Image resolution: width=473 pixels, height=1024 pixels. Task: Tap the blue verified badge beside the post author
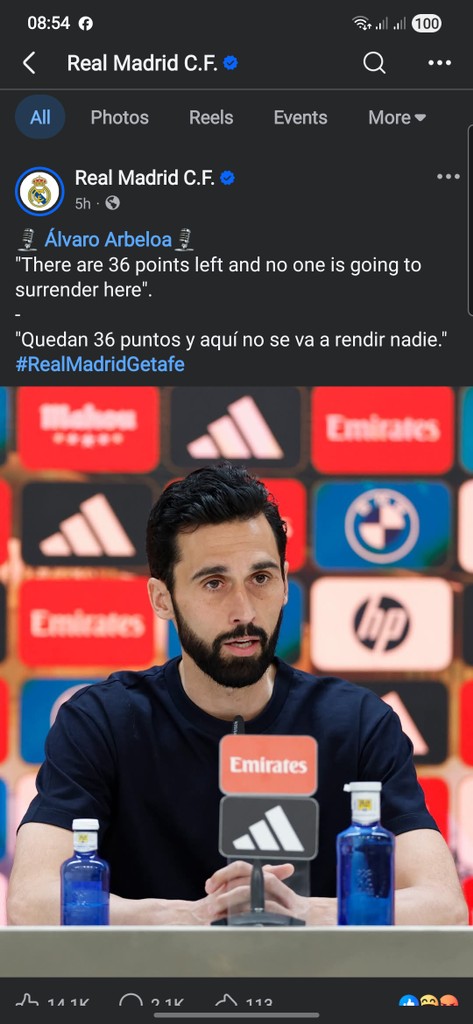pos(227,178)
